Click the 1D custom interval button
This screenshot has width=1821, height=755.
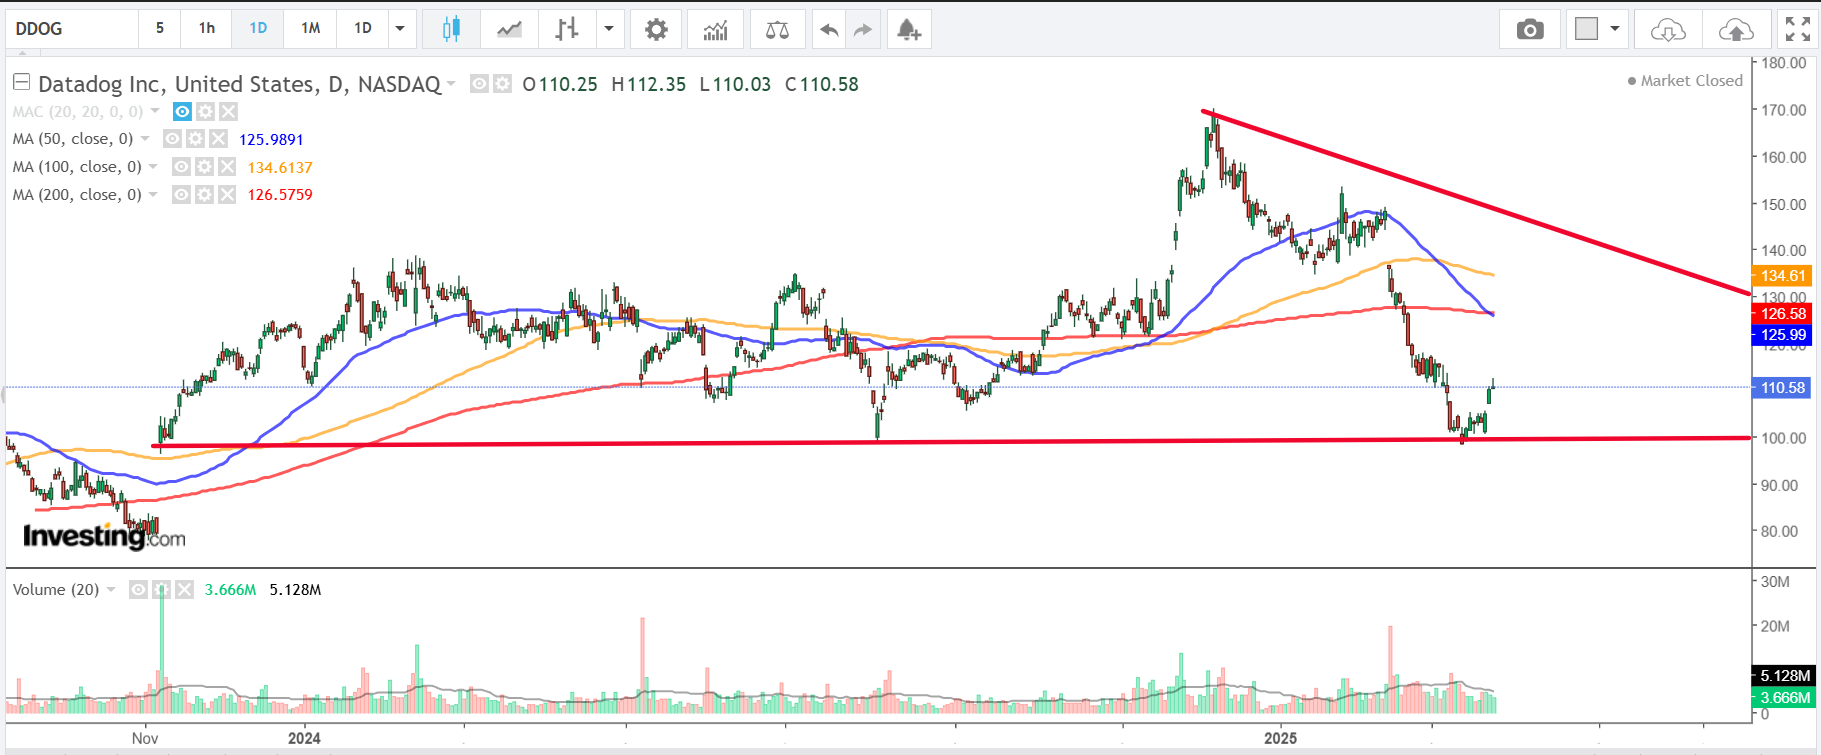click(x=363, y=29)
